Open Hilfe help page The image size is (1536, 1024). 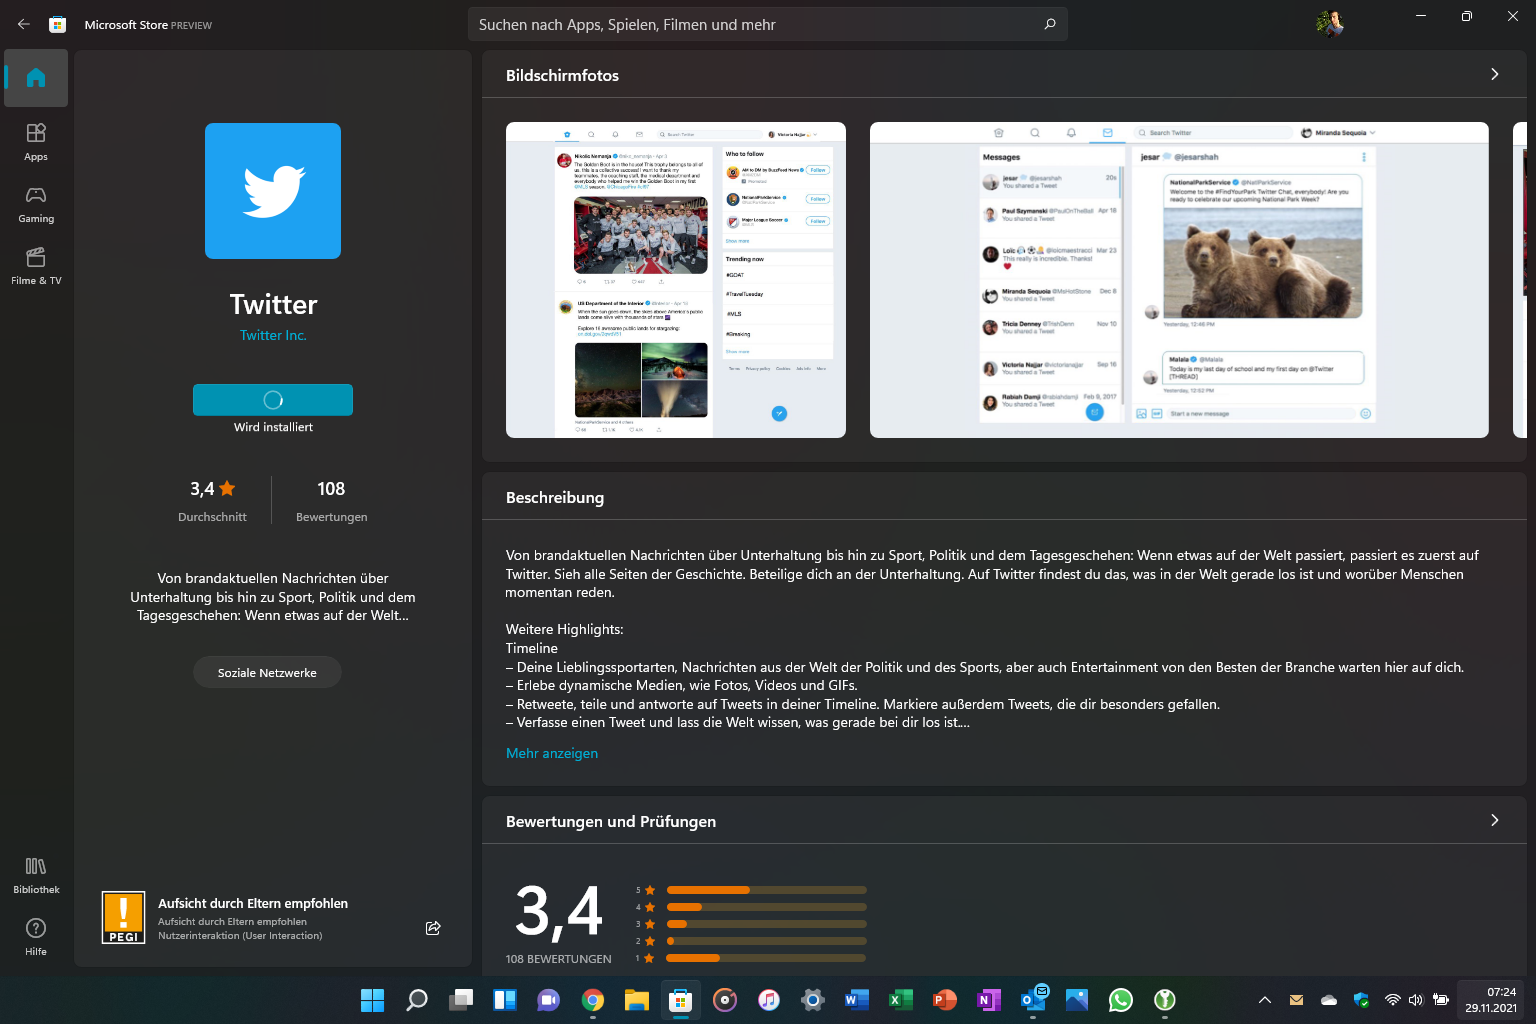click(36, 936)
